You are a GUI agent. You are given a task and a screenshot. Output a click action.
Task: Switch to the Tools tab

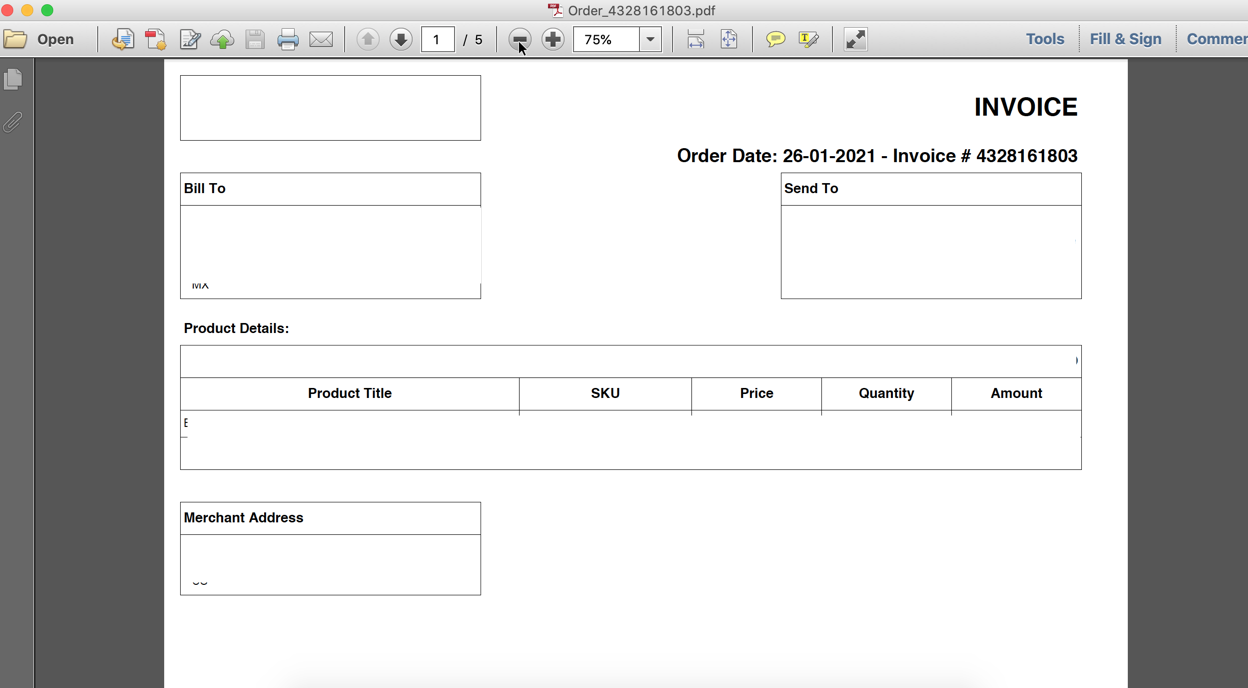1044,38
